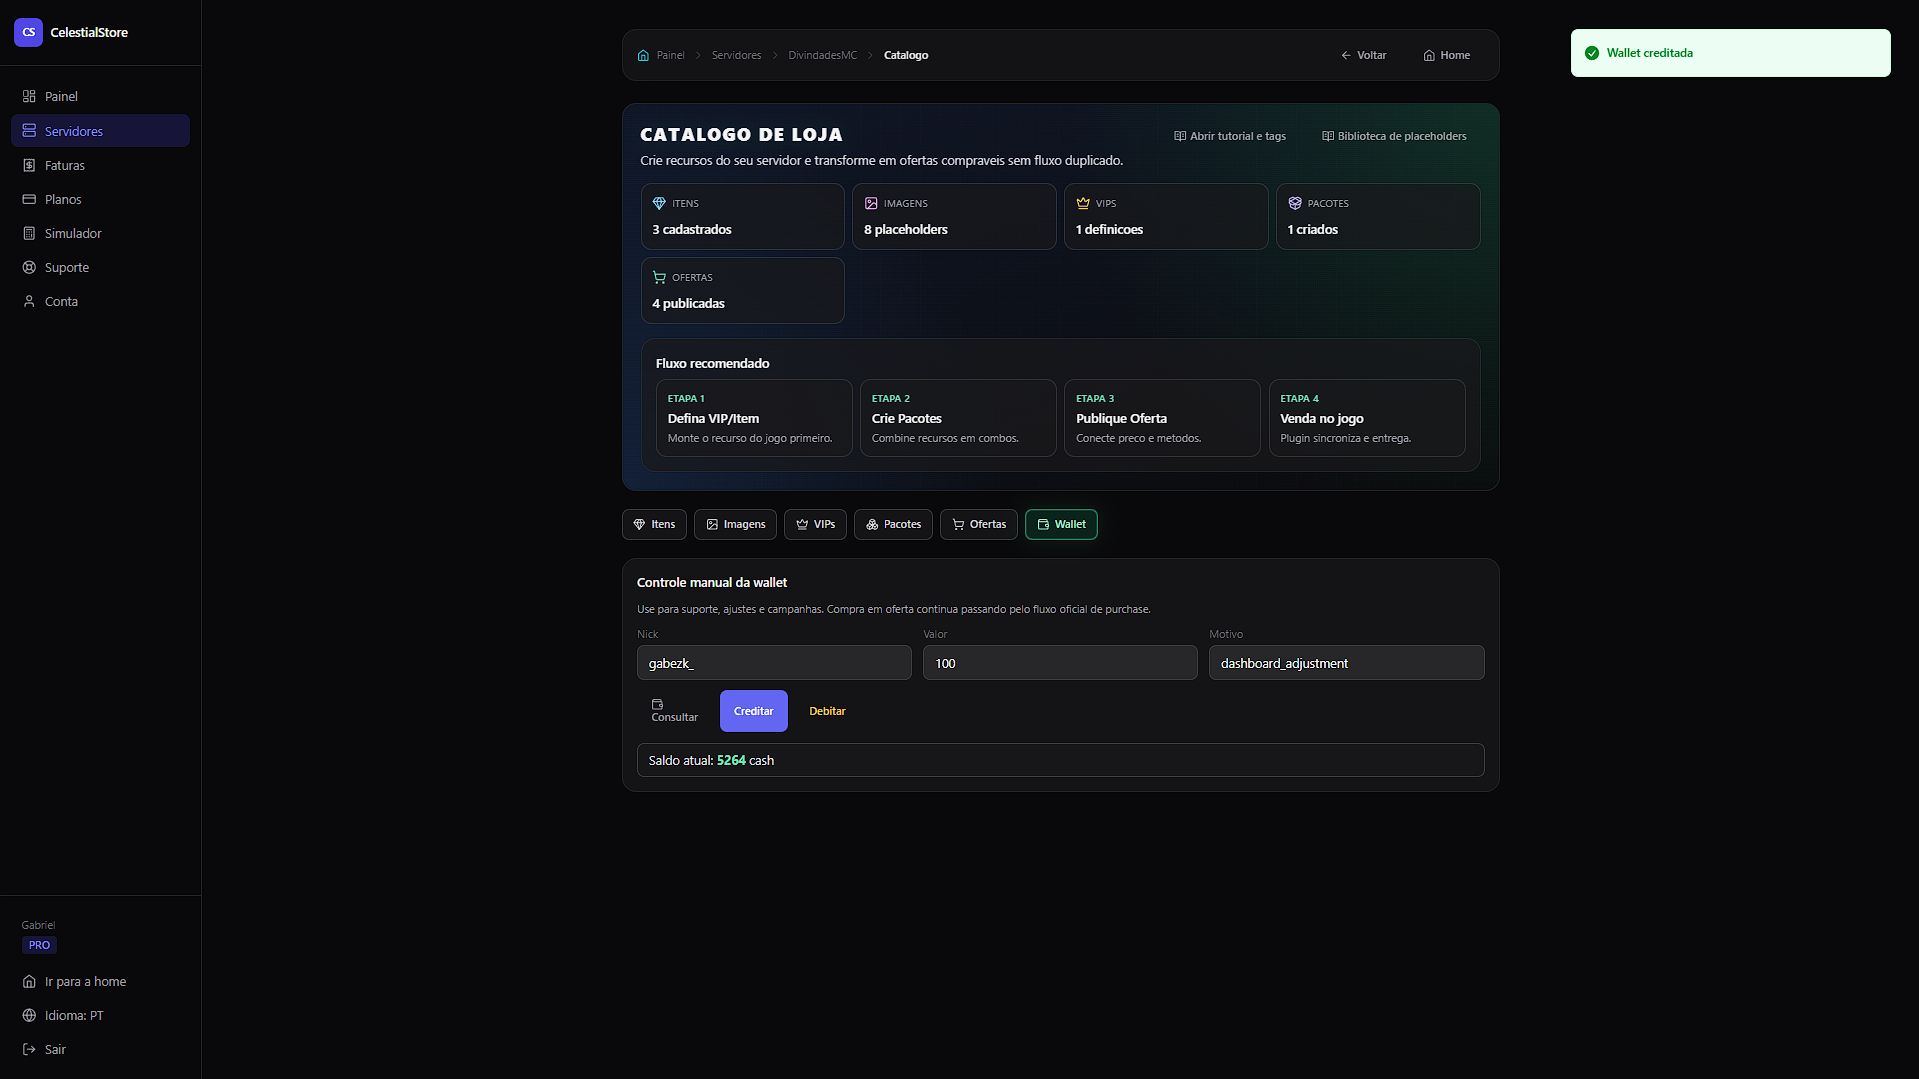
Task: Select the Suporte headset icon
Action: pyautogui.click(x=28, y=267)
